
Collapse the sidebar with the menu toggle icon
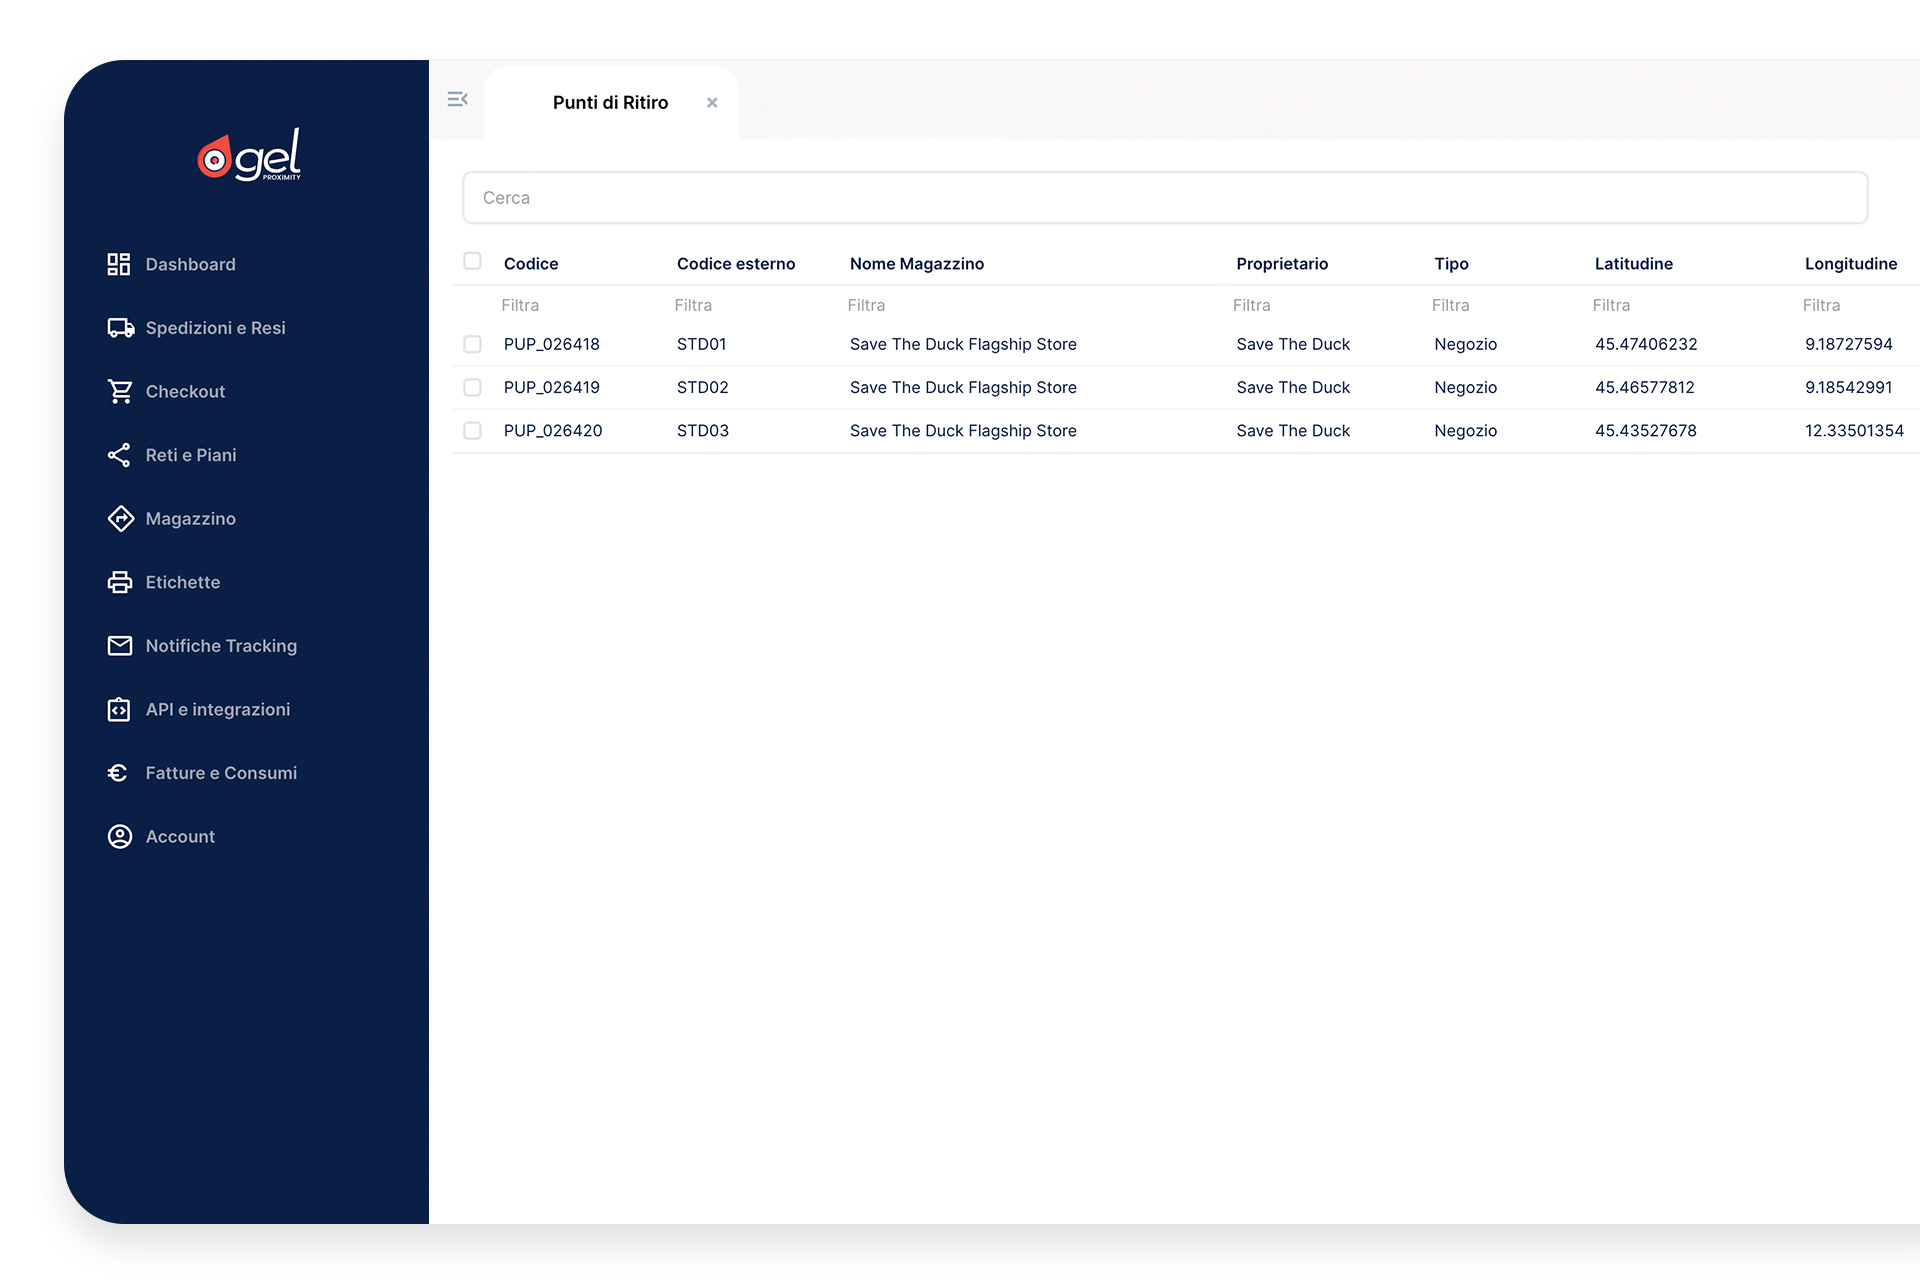click(457, 99)
